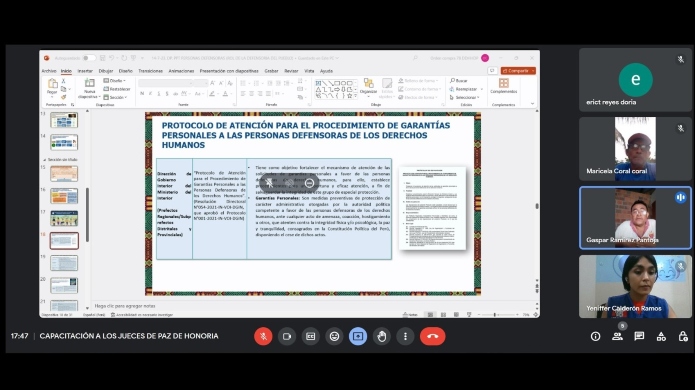Select slide 15 thumbnail

pyautogui.click(x=64, y=173)
